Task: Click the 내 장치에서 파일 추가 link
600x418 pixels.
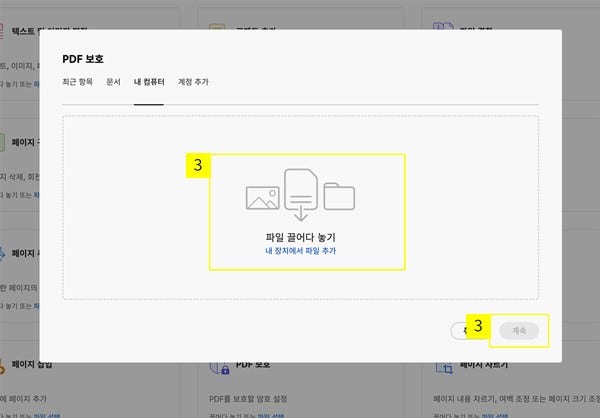Action: click(300, 251)
